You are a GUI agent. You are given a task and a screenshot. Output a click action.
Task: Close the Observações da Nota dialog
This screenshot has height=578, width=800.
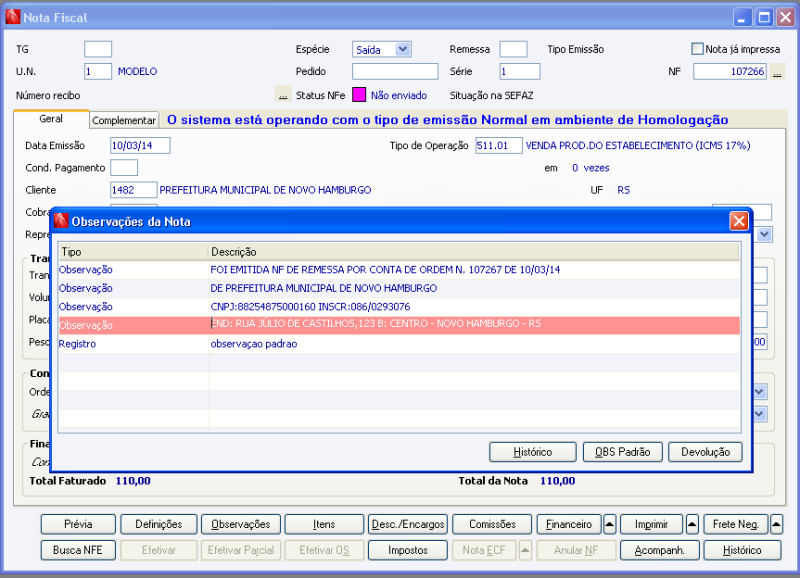(739, 221)
